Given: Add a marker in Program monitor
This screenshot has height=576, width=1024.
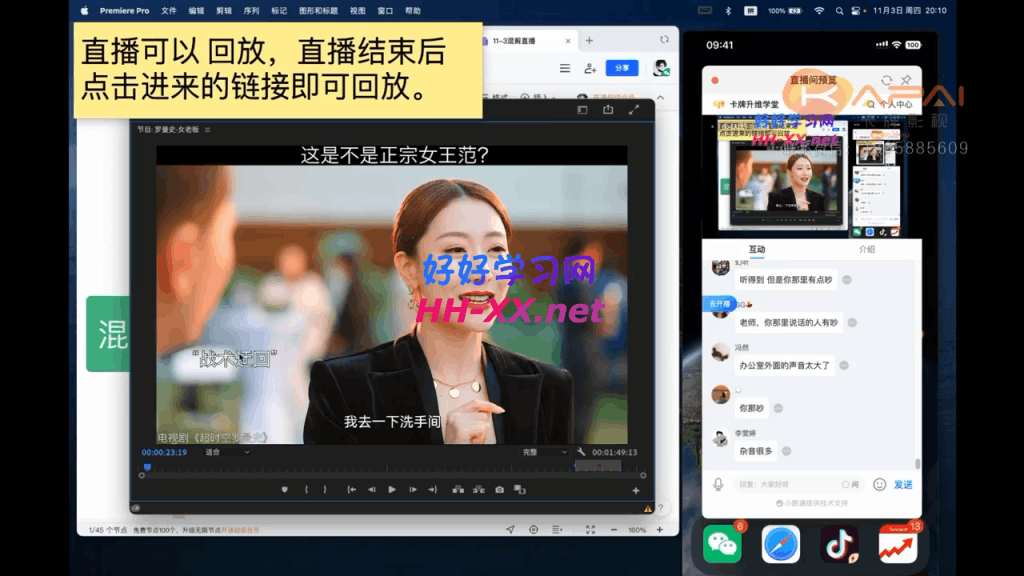Looking at the screenshot, I should pyautogui.click(x=284, y=490).
